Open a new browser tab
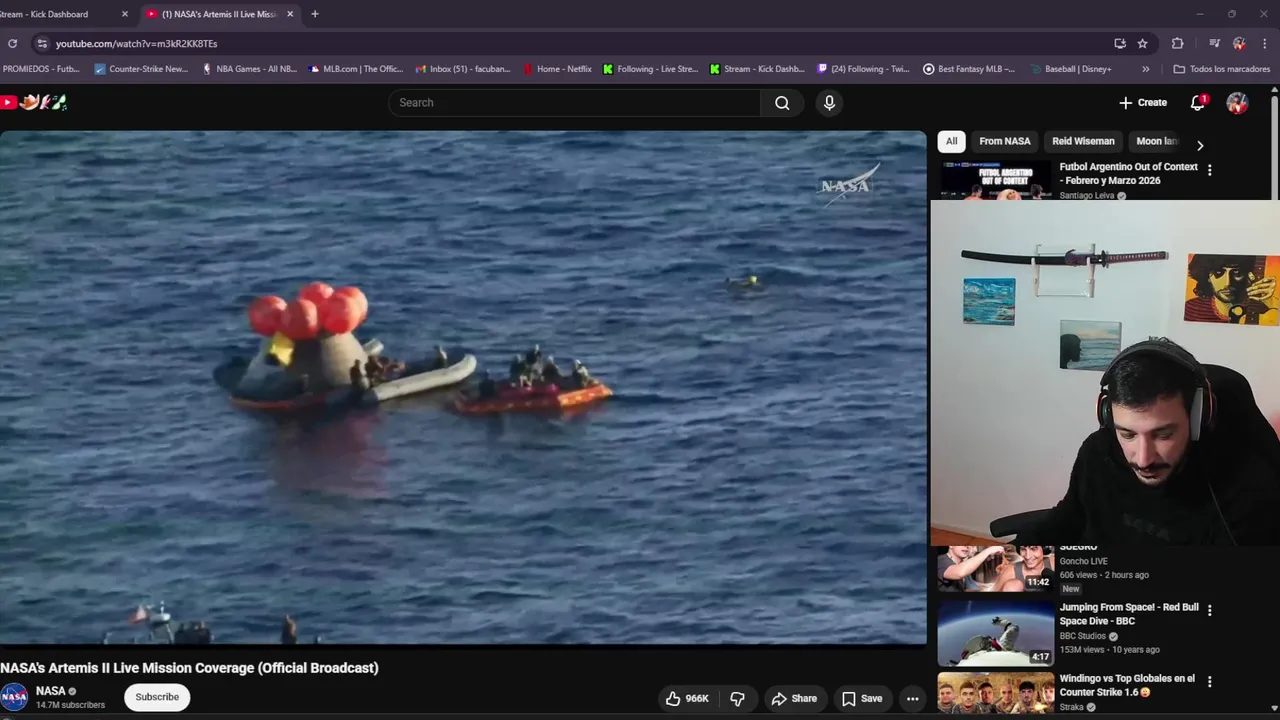Viewport: 1280px width, 720px height. coord(315,14)
